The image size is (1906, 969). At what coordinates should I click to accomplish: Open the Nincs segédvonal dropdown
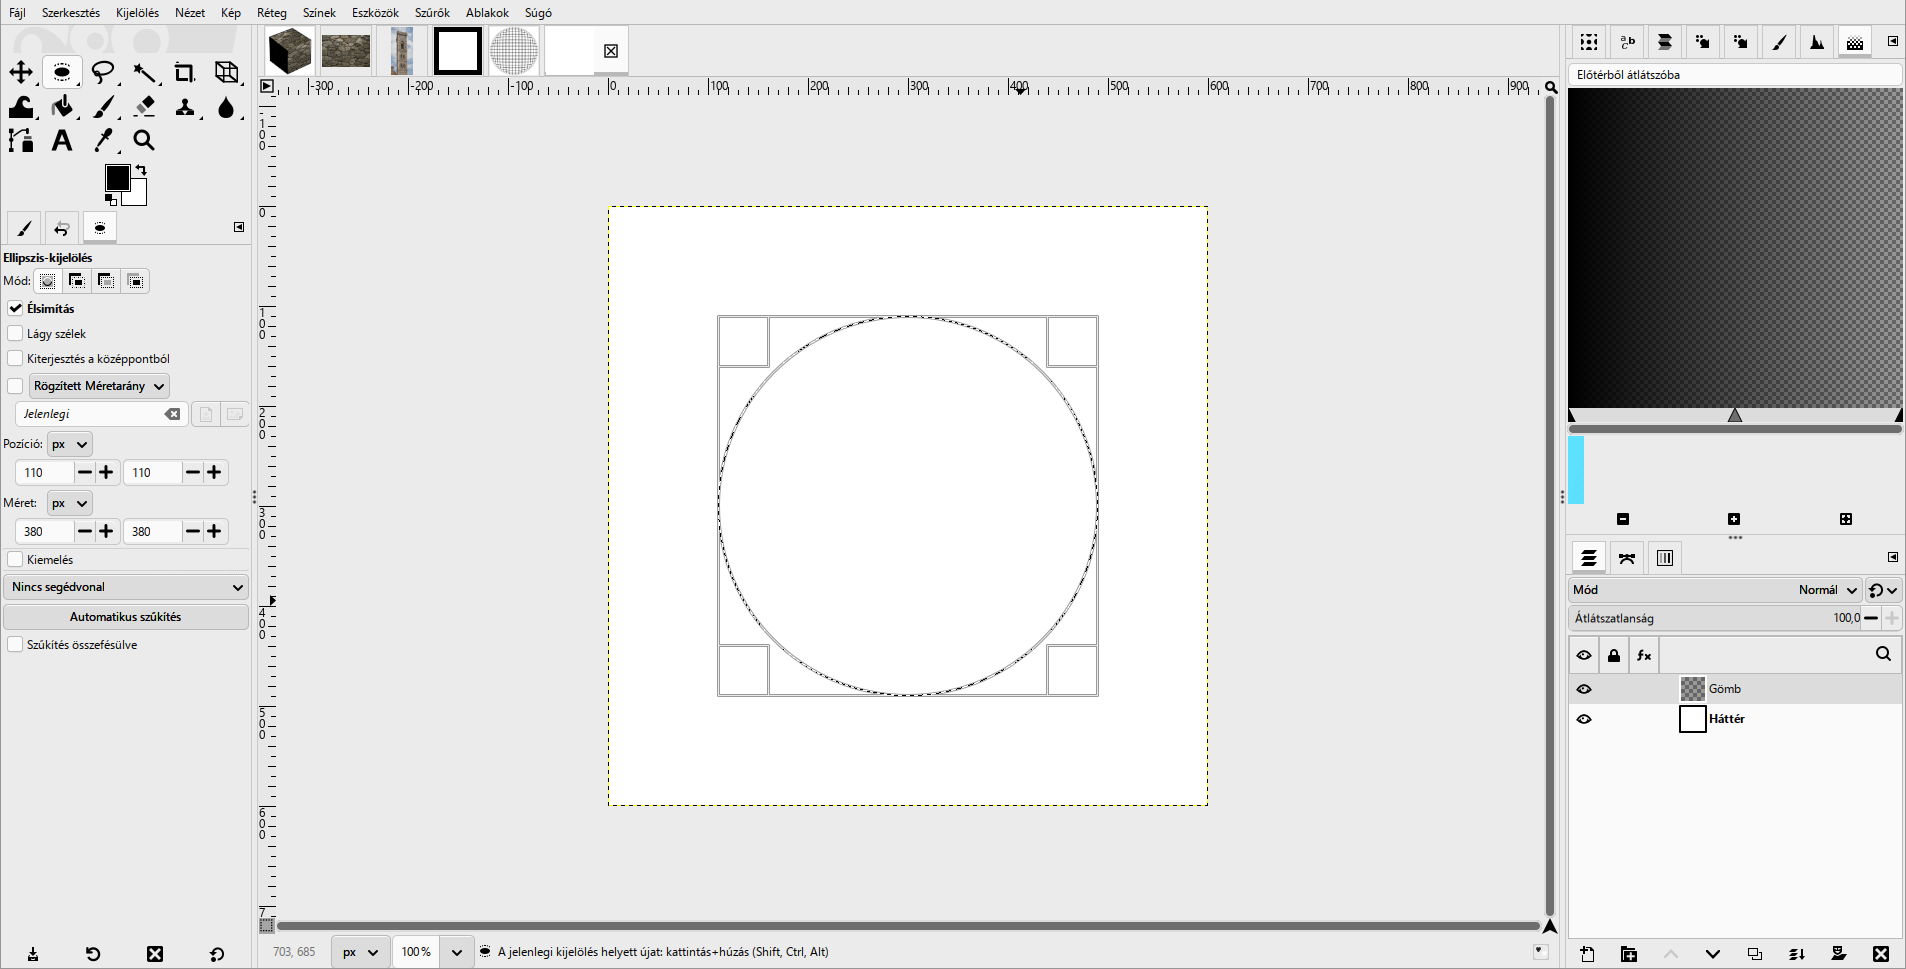[x=126, y=587]
